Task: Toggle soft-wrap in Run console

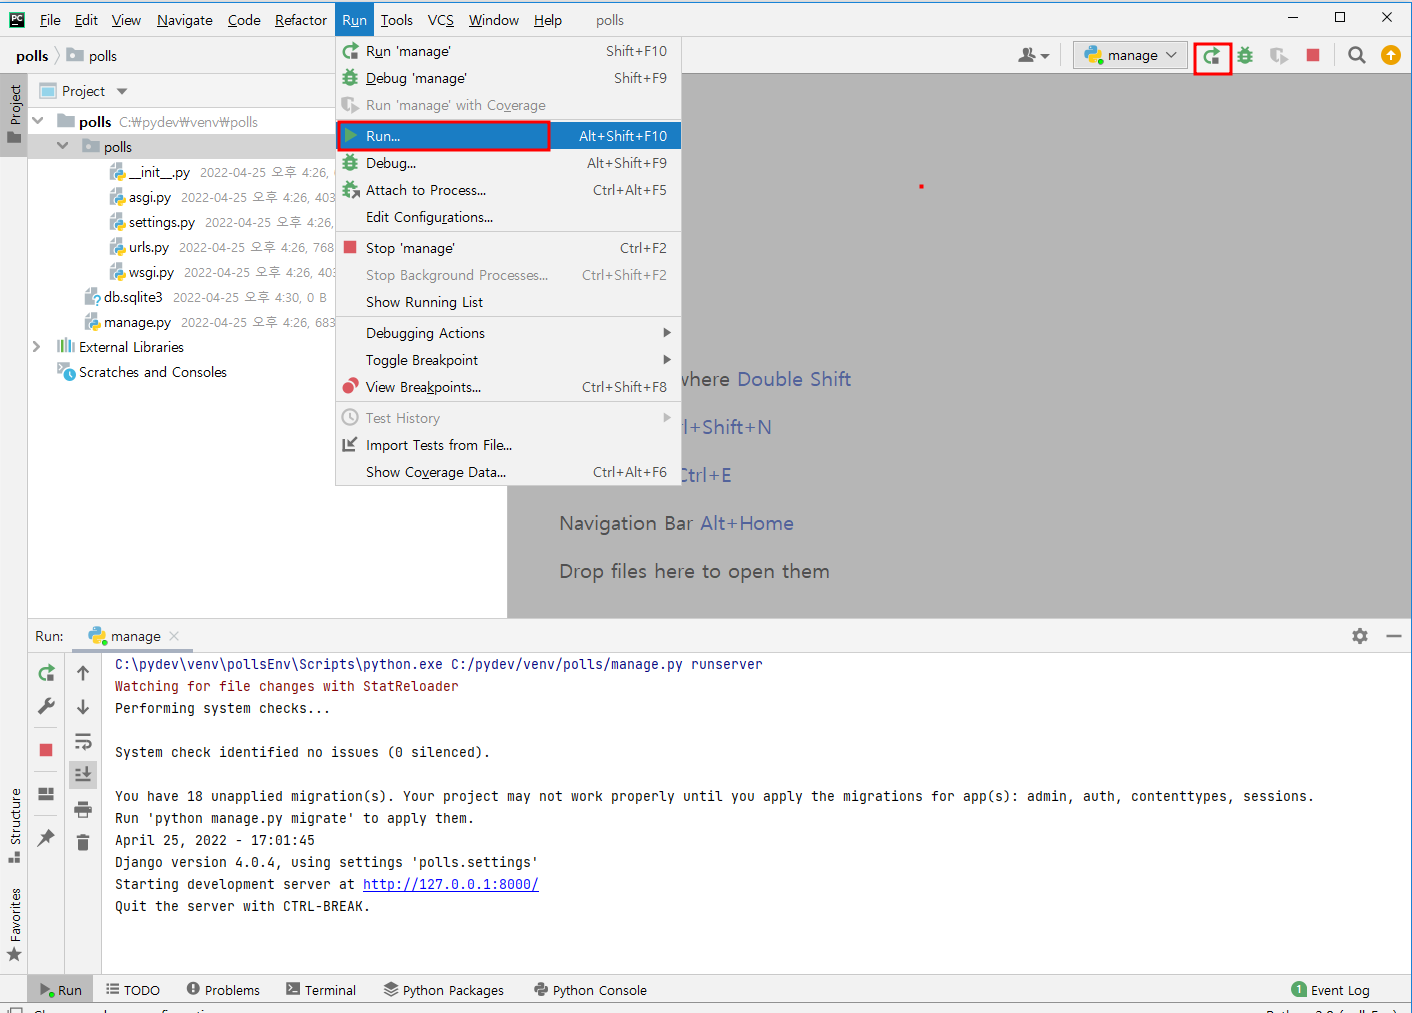Action: click(x=83, y=741)
